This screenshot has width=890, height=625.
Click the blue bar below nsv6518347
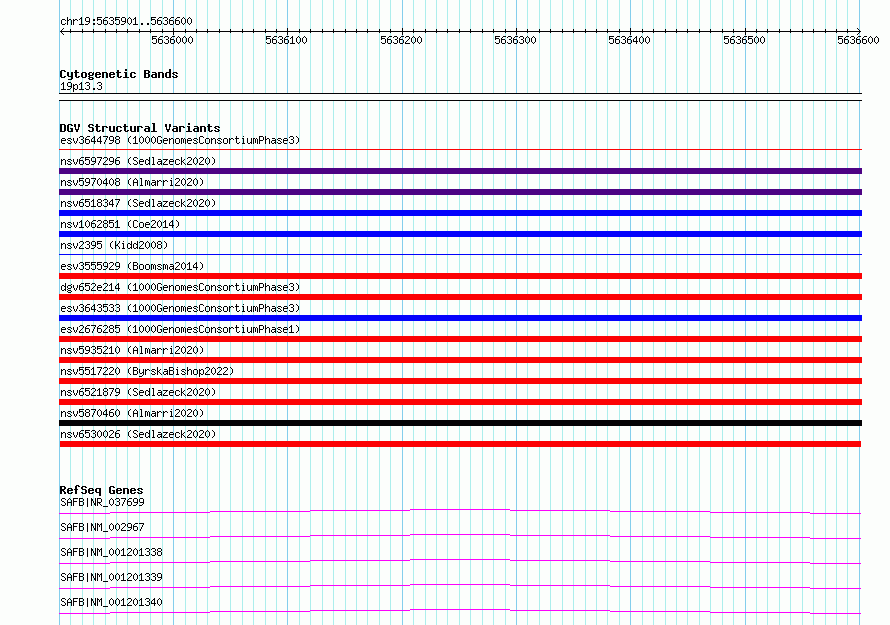point(460,213)
